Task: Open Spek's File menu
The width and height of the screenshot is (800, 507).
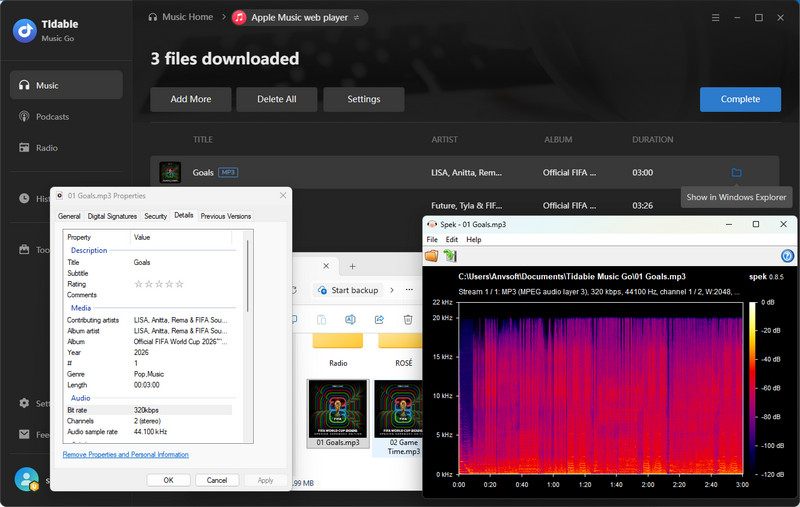Action: (432, 239)
